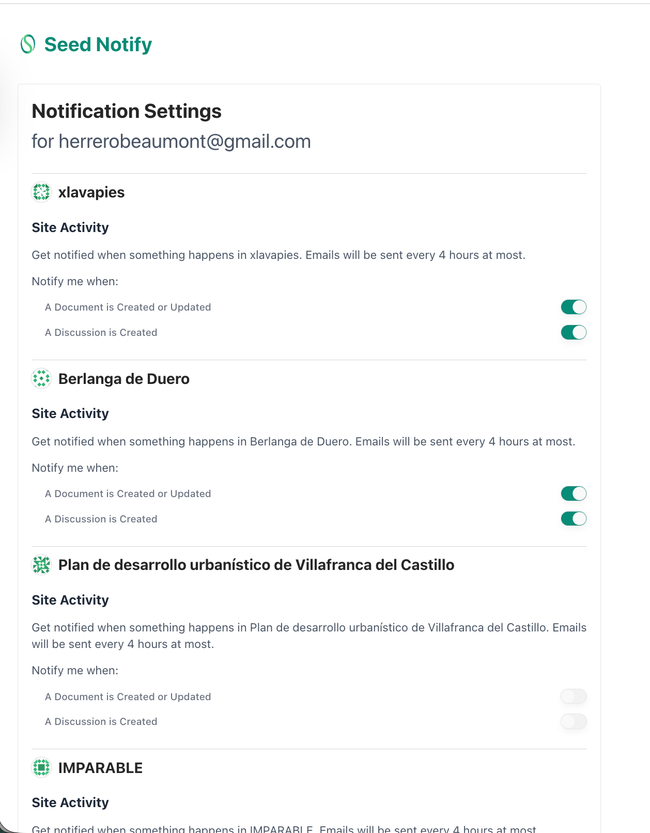Enable Villafranca del Castillo discussion created toggle
Viewport: 650px width, 833px height.
(x=573, y=721)
